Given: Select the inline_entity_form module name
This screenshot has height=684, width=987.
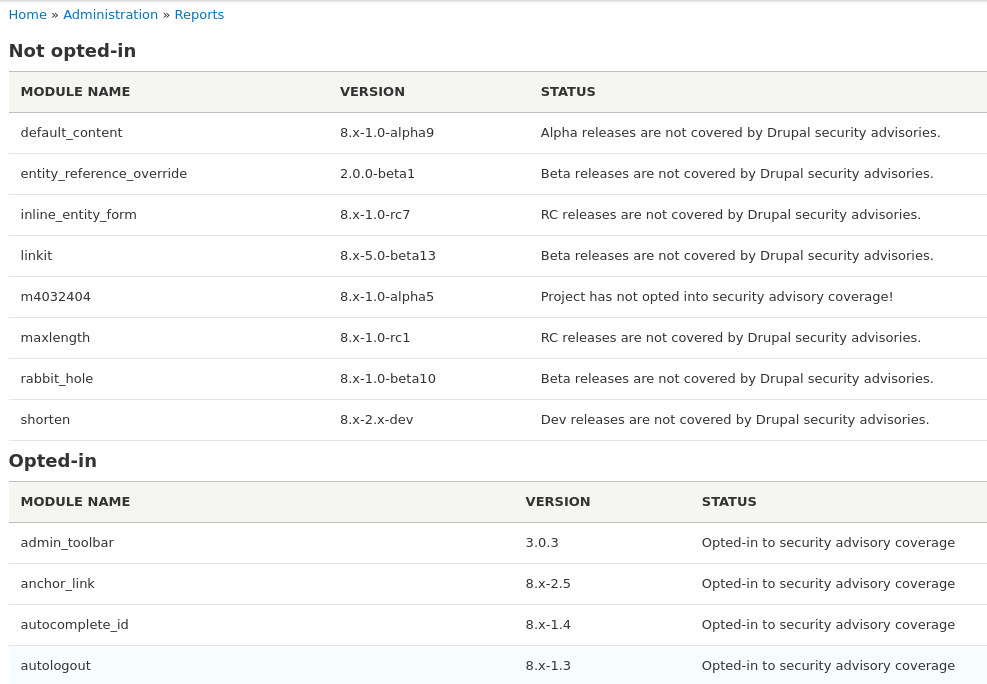Looking at the screenshot, I should pyautogui.click(x=79, y=215).
